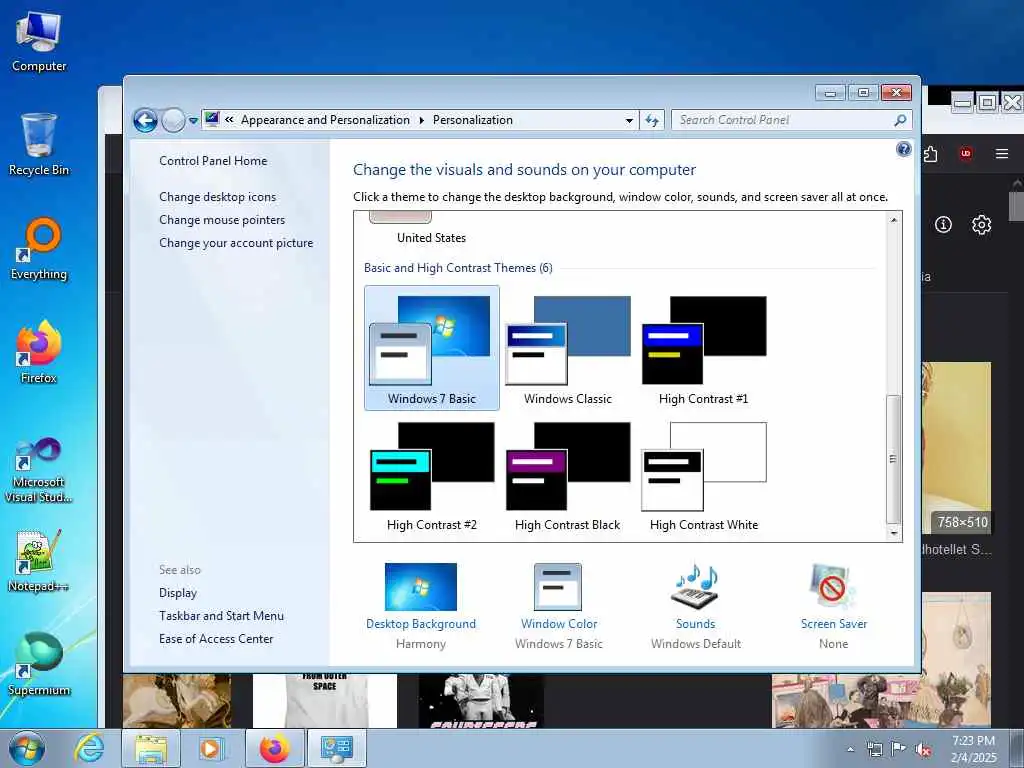This screenshot has height=768, width=1024.
Task: Click the Control Panel icon in address bar
Action: pos(212,120)
